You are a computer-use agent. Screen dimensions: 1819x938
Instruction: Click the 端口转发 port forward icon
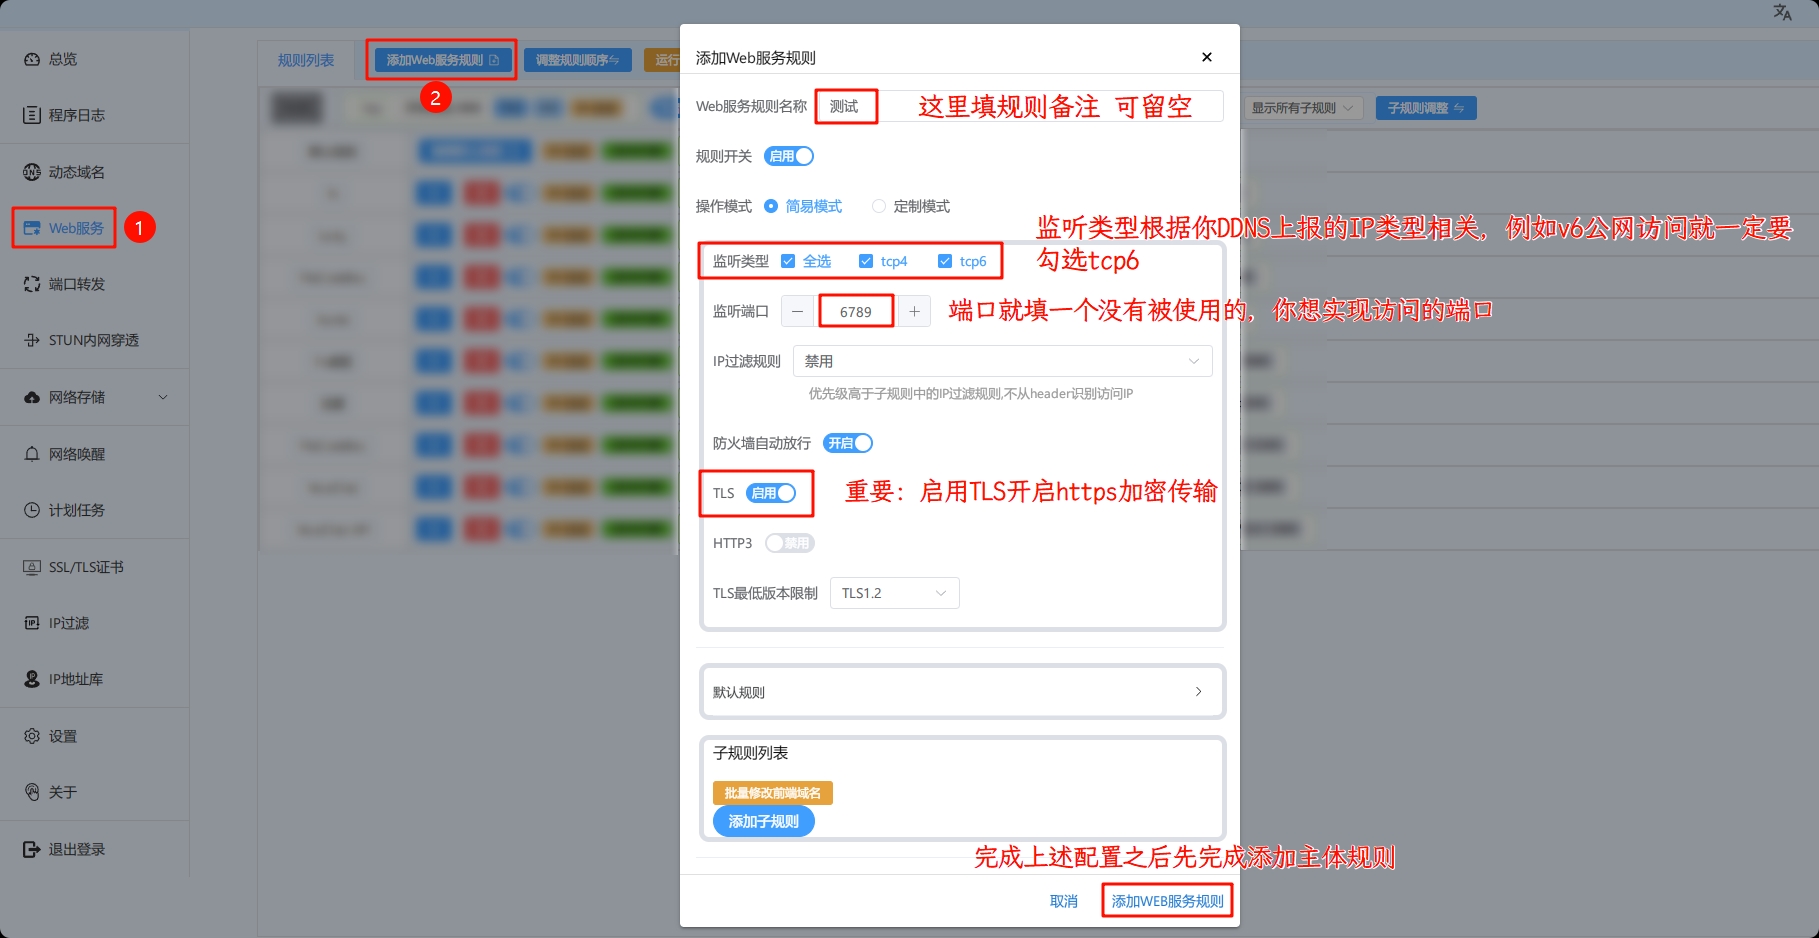coord(32,284)
